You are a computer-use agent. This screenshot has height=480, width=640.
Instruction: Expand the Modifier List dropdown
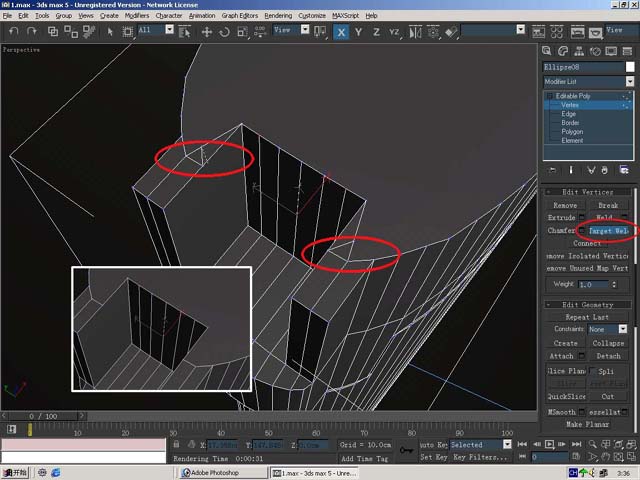(x=630, y=82)
